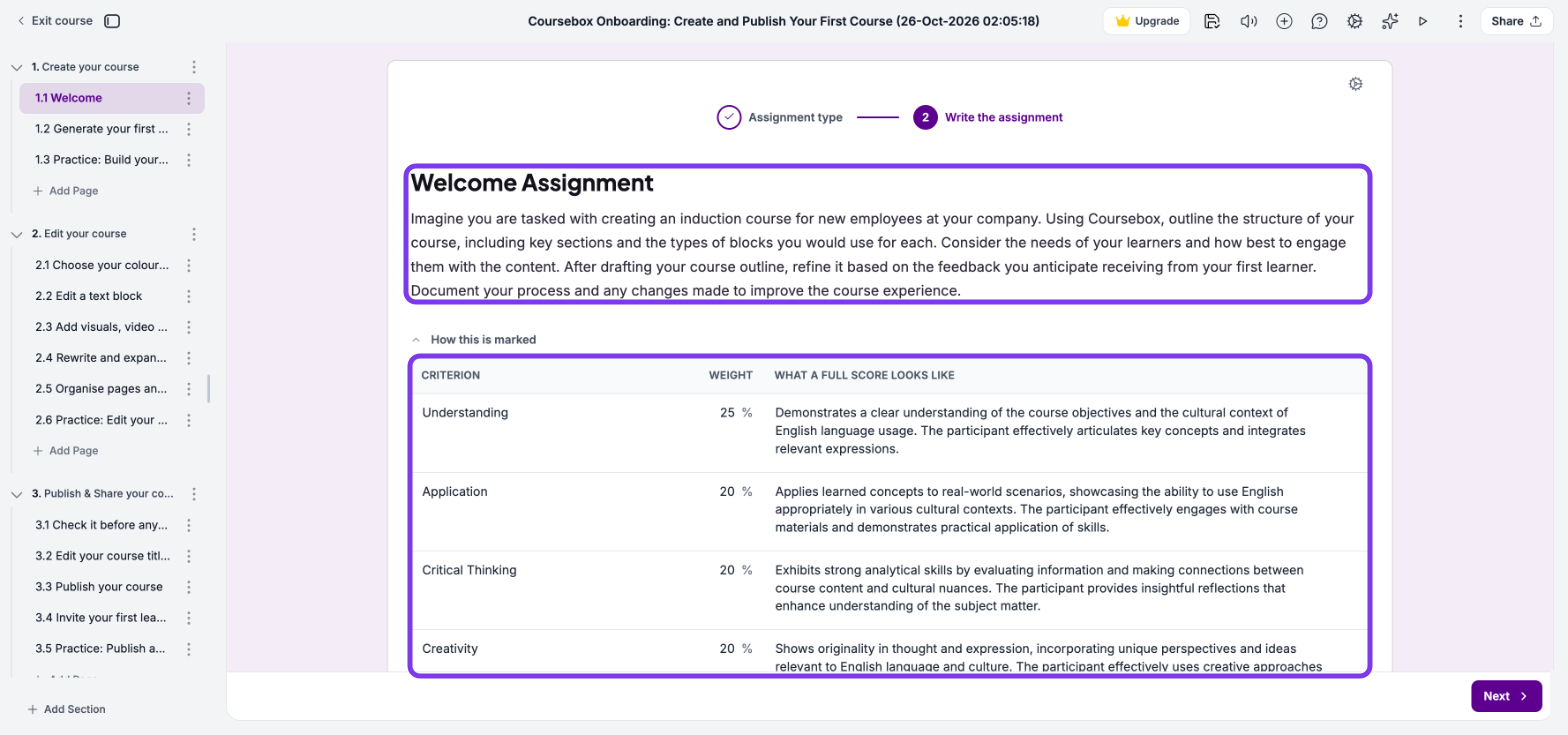The height and width of the screenshot is (735, 1568).
Task: Open course settings gear in the top bar
Action: coord(1354,21)
